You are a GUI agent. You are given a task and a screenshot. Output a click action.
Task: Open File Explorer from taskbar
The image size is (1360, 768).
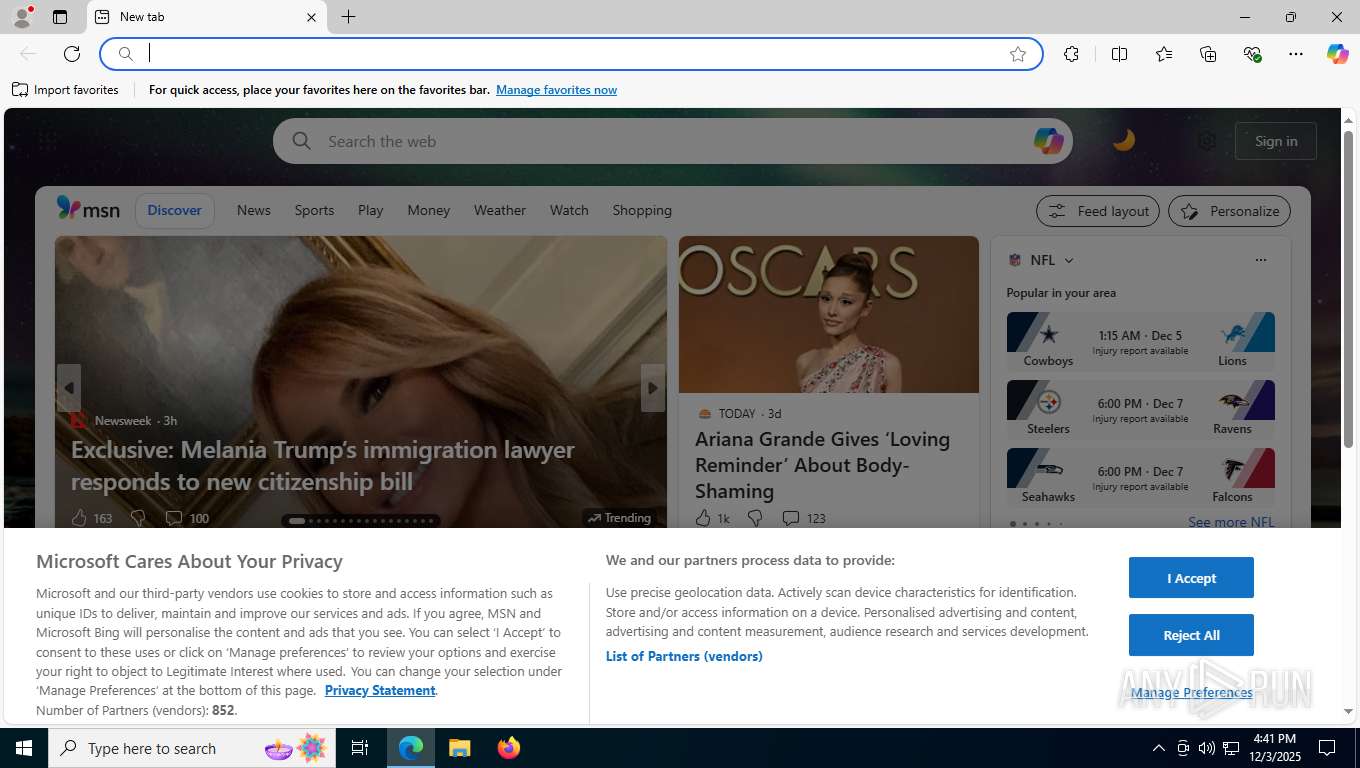[459, 748]
